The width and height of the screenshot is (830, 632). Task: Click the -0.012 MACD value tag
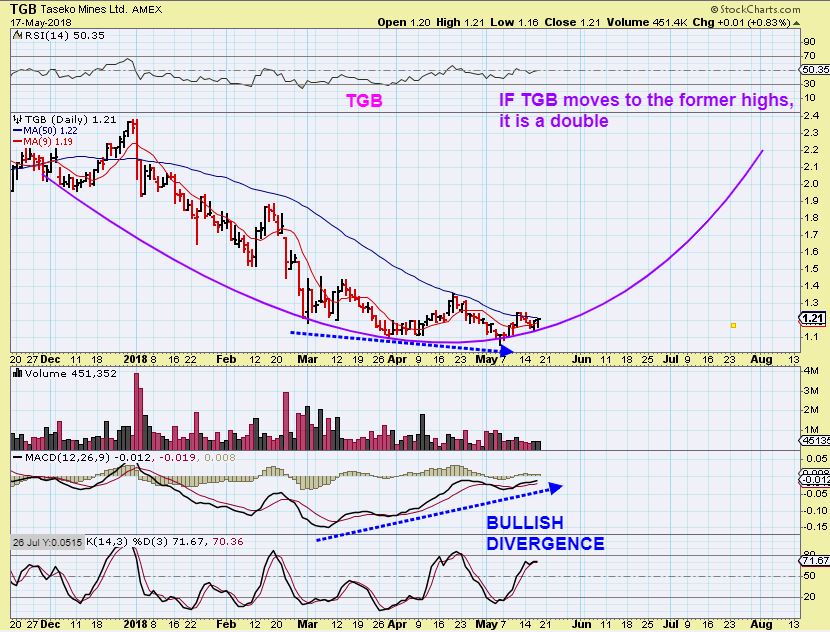click(815, 480)
